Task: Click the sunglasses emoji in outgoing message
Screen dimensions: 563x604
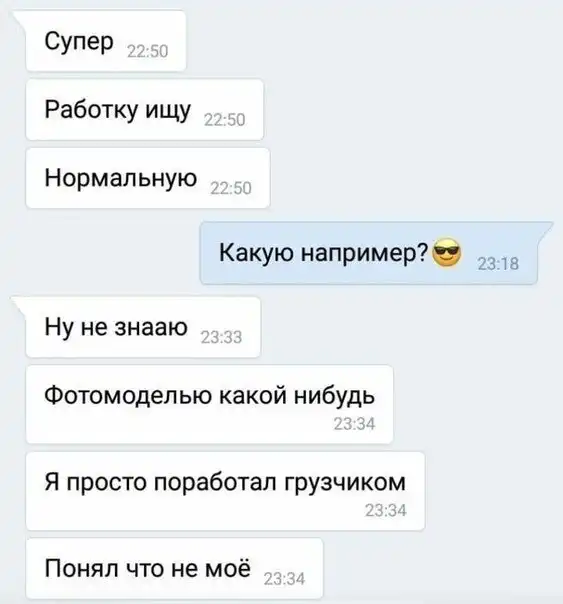Action: (x=446, y=253)
